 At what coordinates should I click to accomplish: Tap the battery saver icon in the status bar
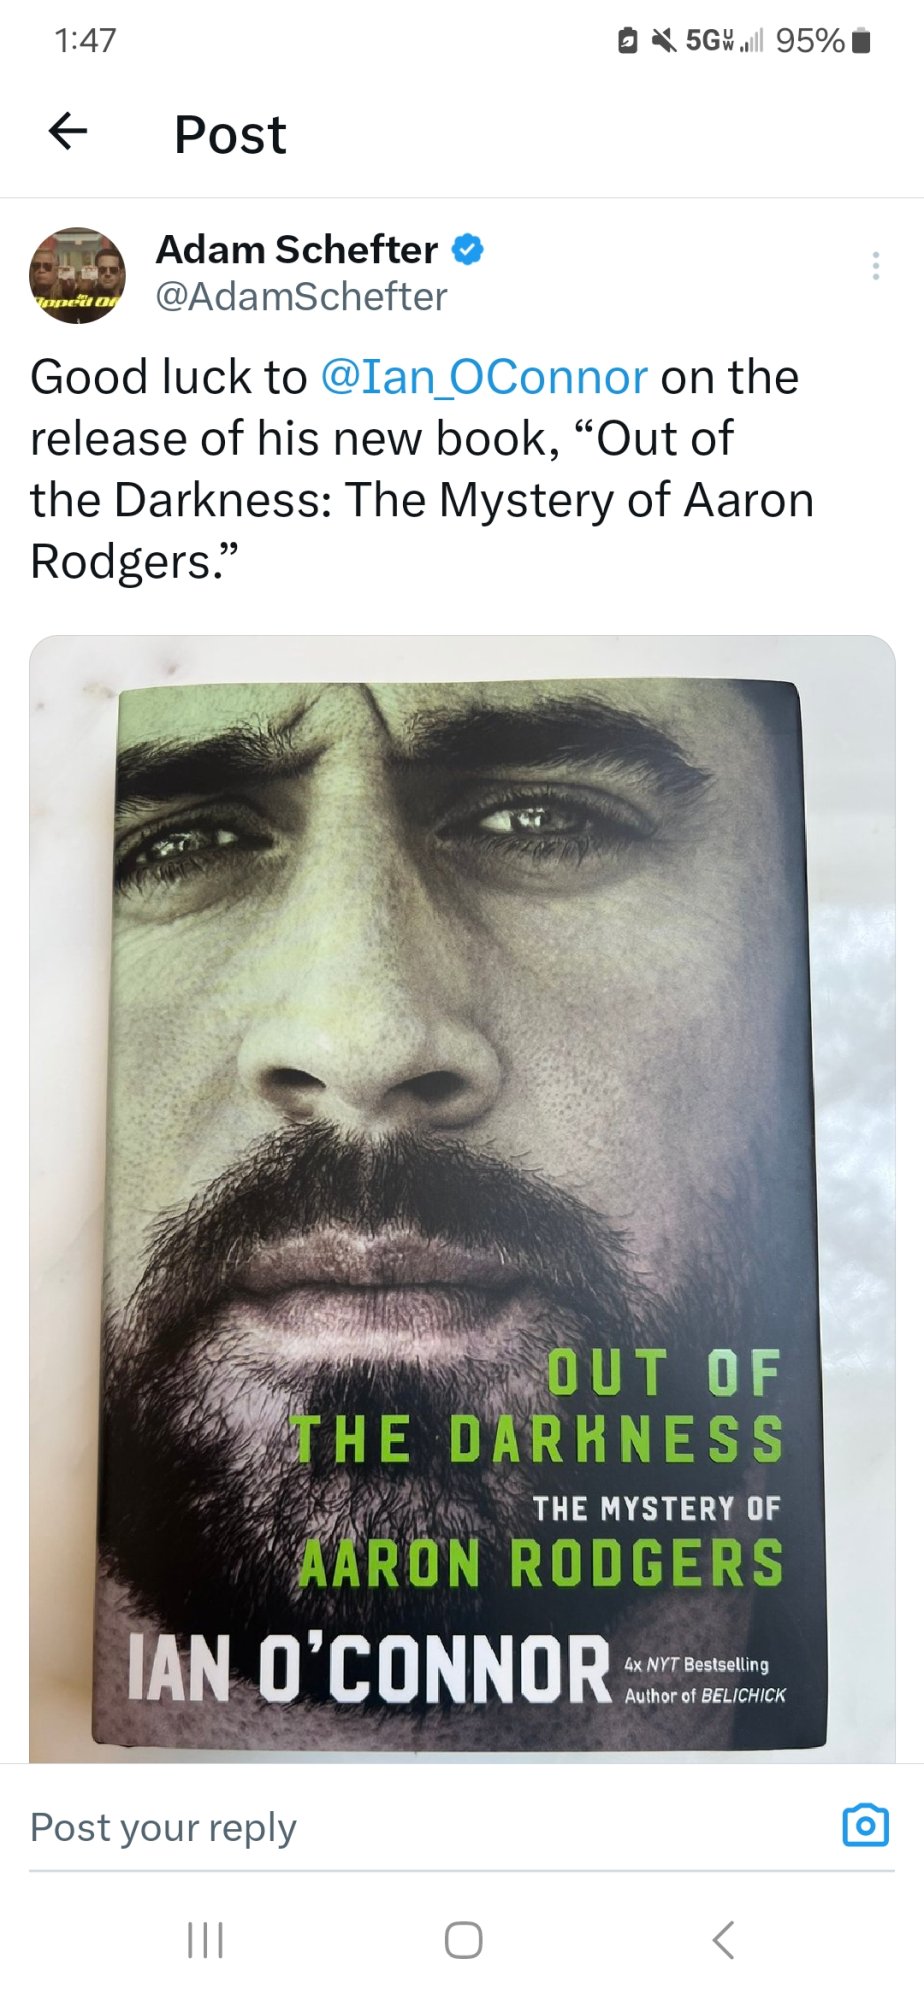(628, 40)
